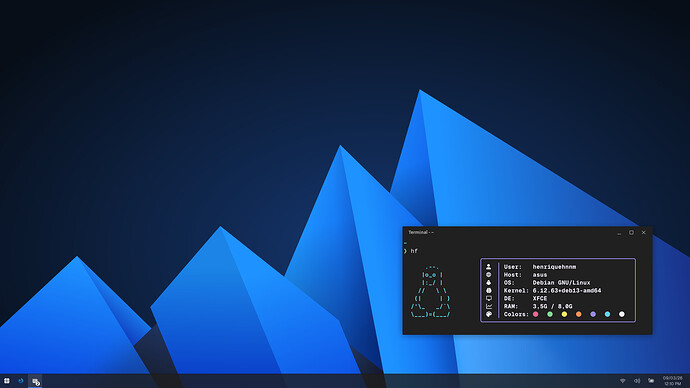Open the volume speaker tray icon
690x388 pixels.
point(637,381)
